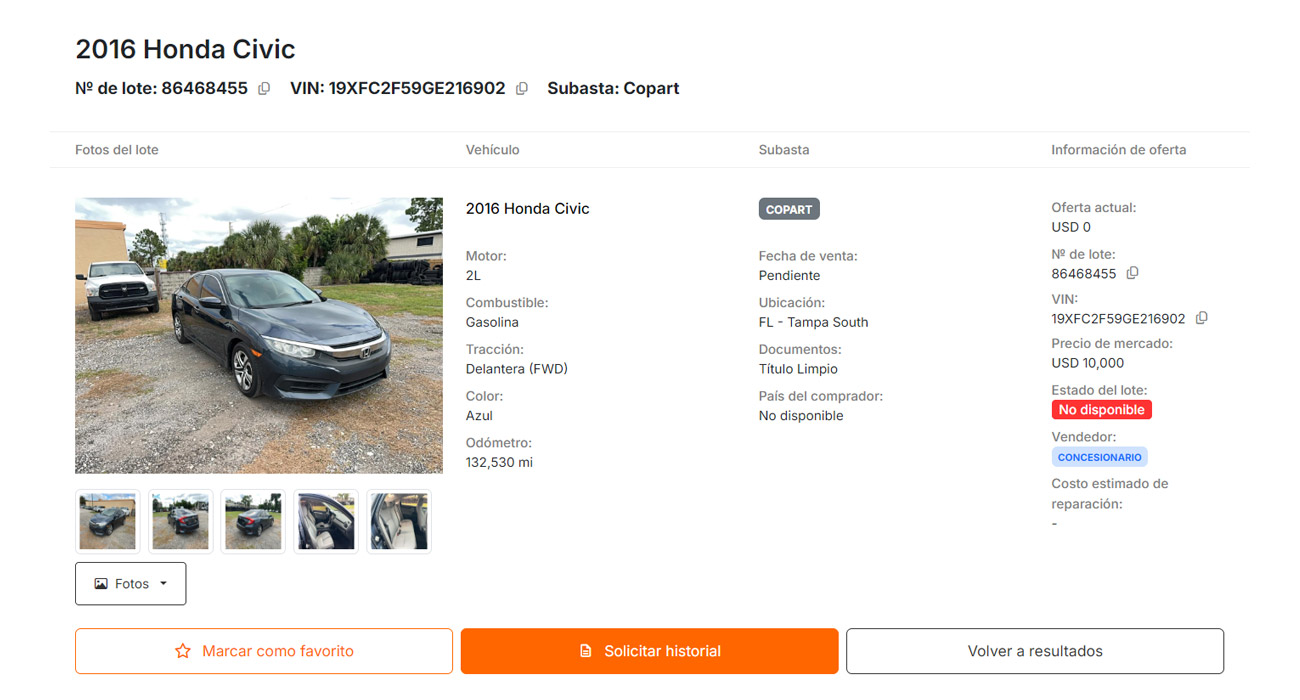Copy VIN in the Información de oferta column
This screenshot has width=1300, height=700.
coord(1202,318)
